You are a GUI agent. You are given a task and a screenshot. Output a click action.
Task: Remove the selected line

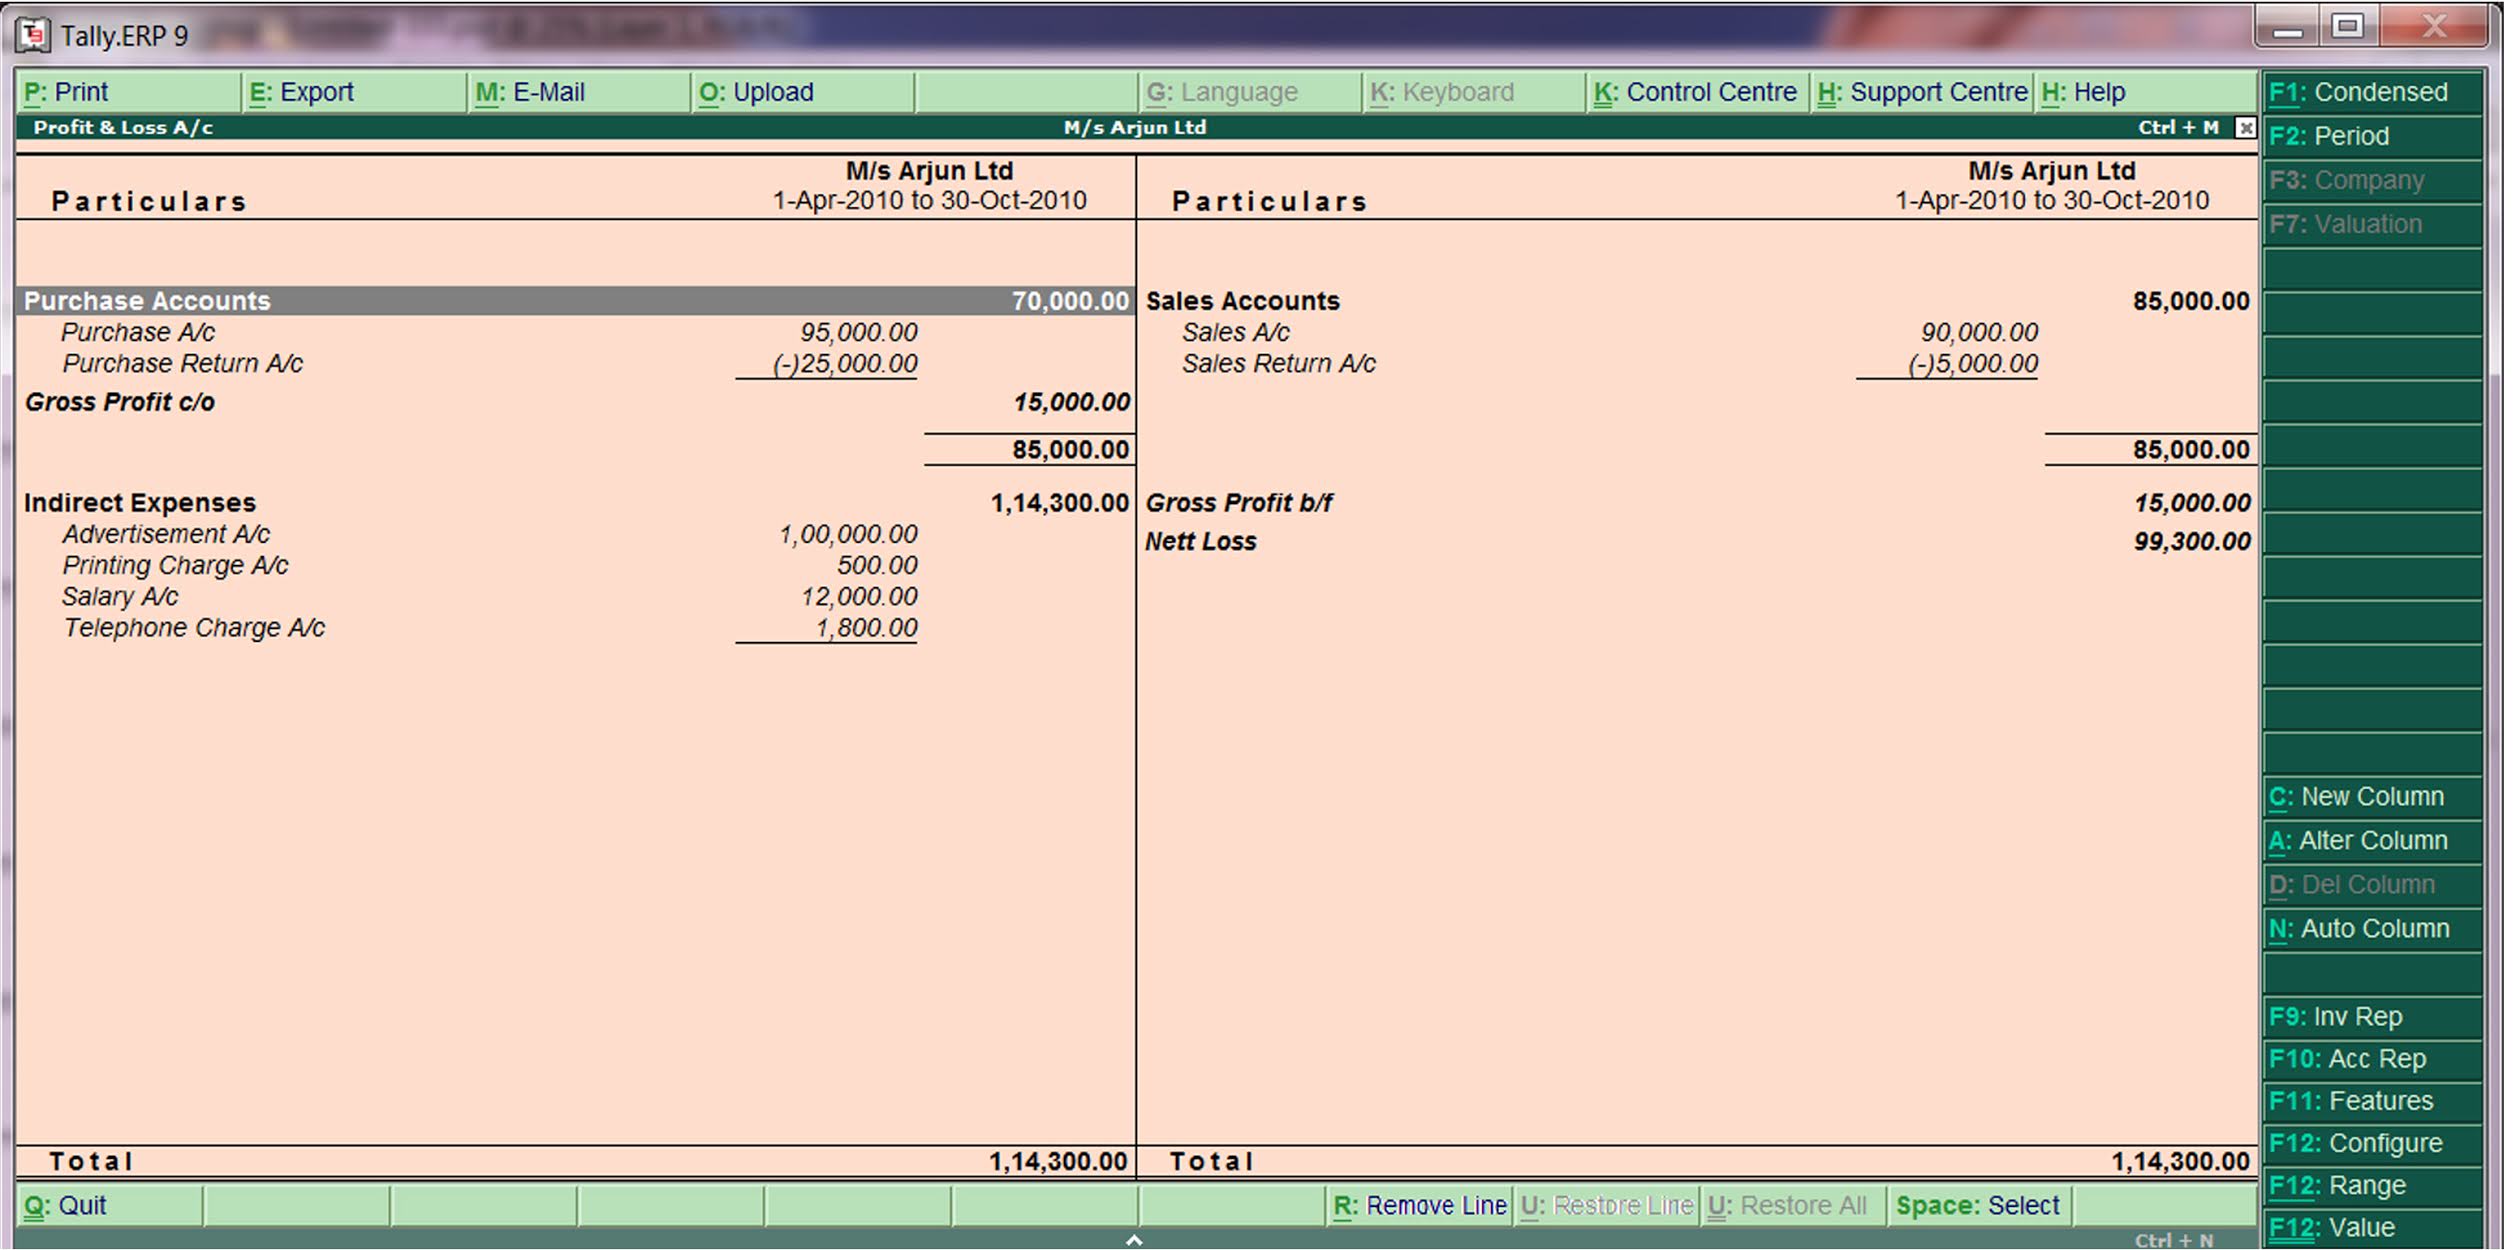[x=1421, y=1205]
